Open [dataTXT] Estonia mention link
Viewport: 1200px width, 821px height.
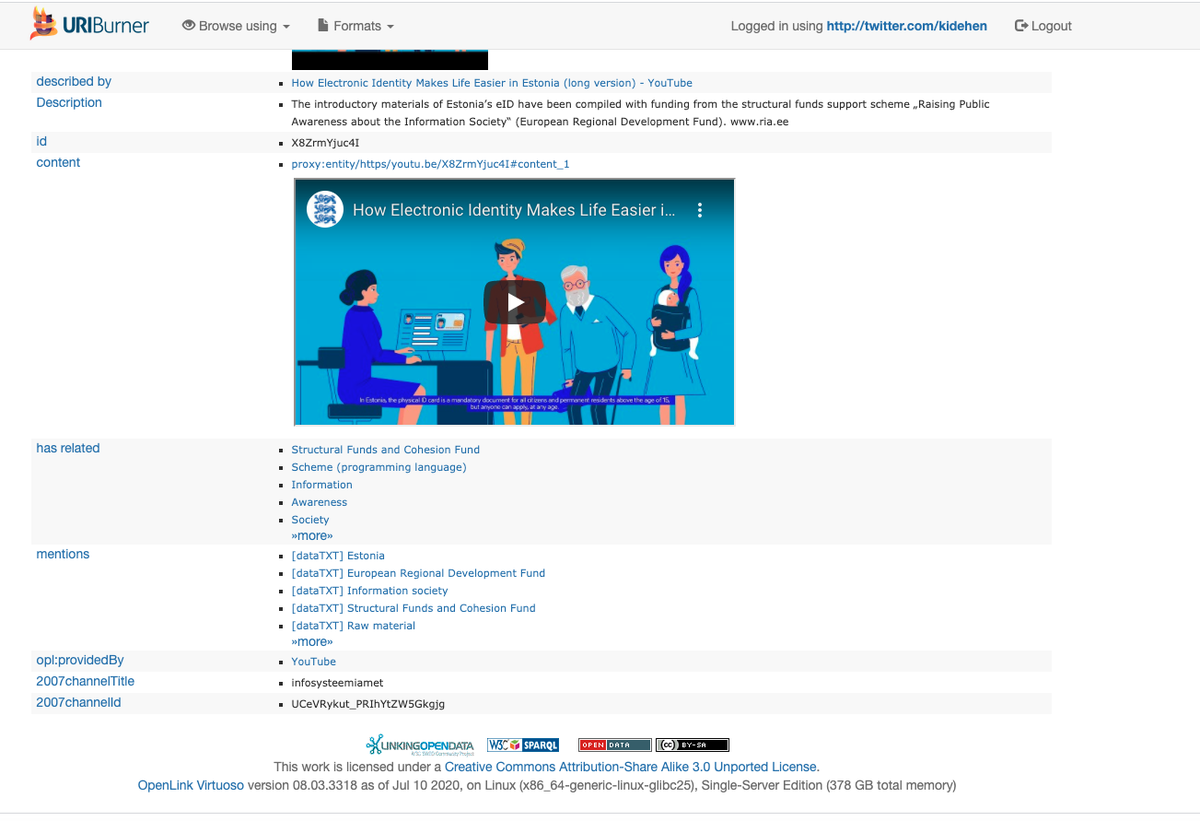(338, 556)
